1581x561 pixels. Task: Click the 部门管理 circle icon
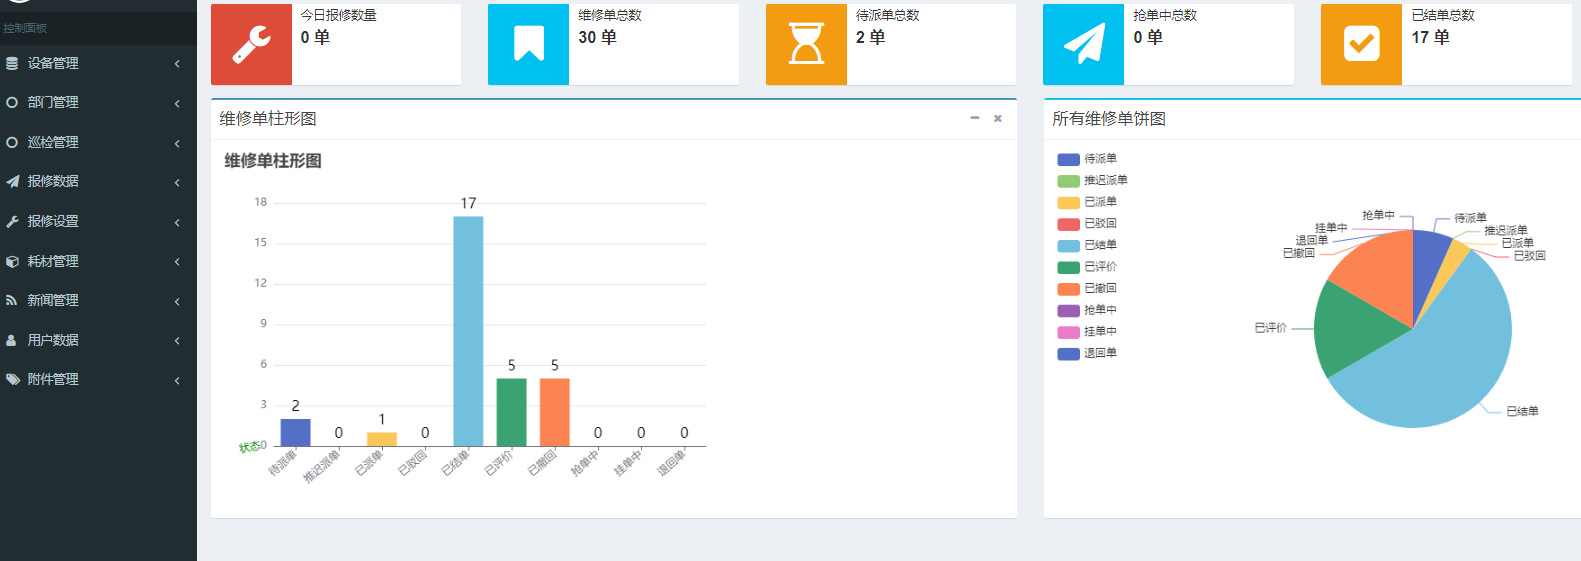pyautogui.click(x=12, y=102)
